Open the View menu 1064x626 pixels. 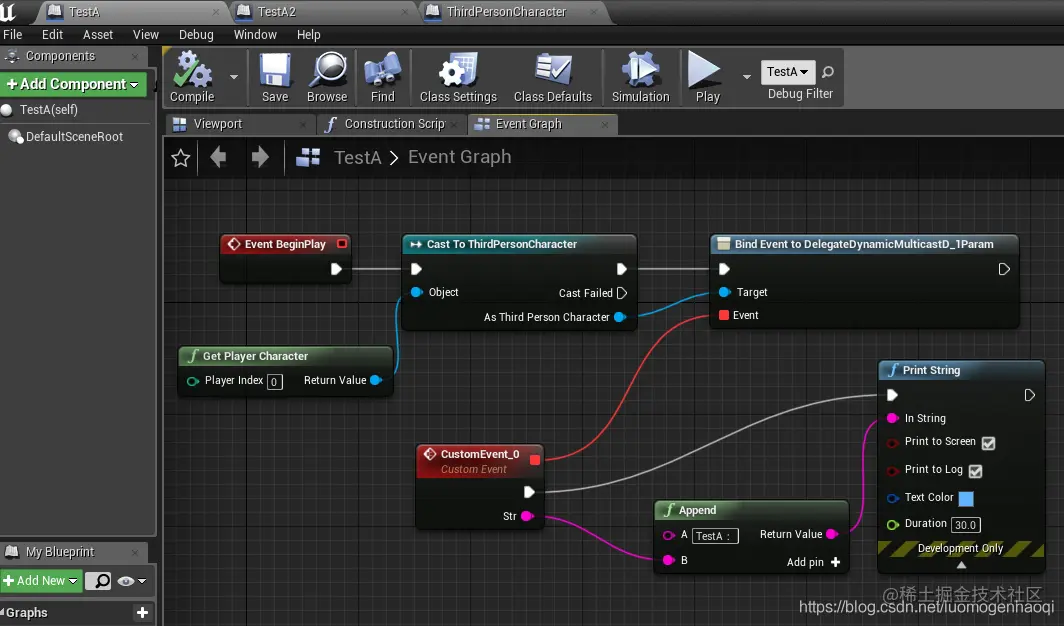pos(145,35)
